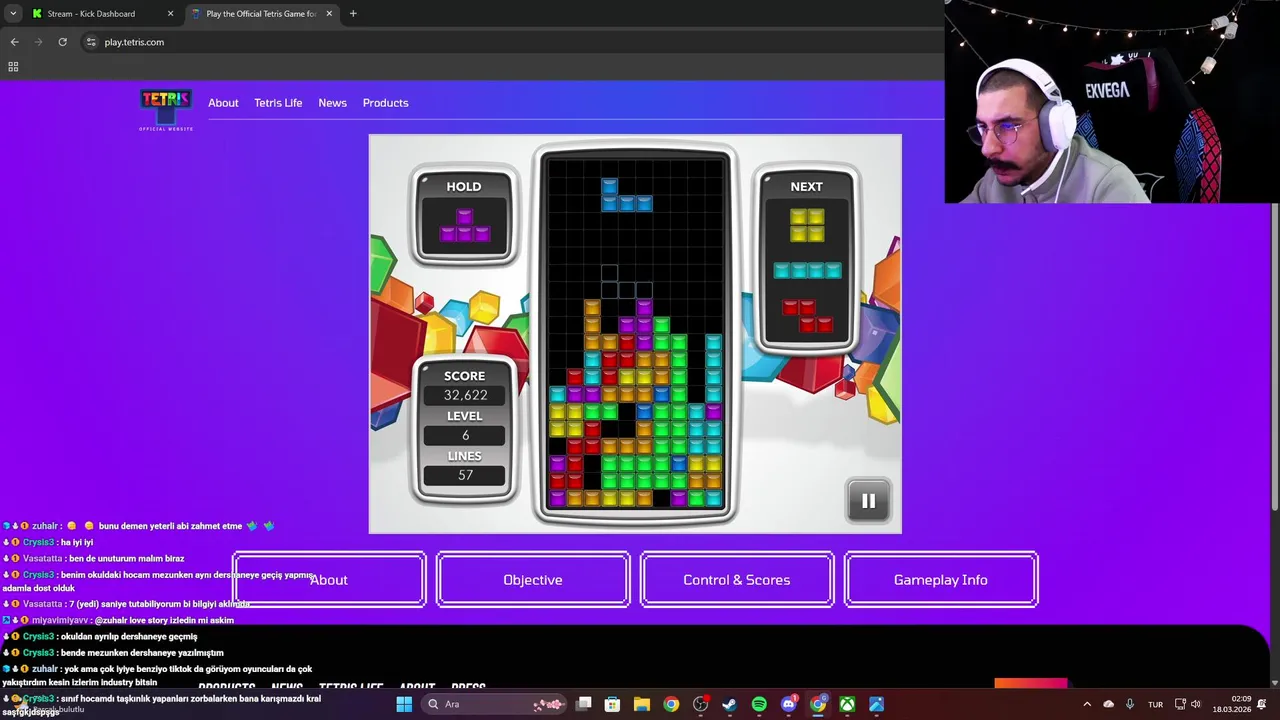Open Task View on the taskbar

[584, 704]
